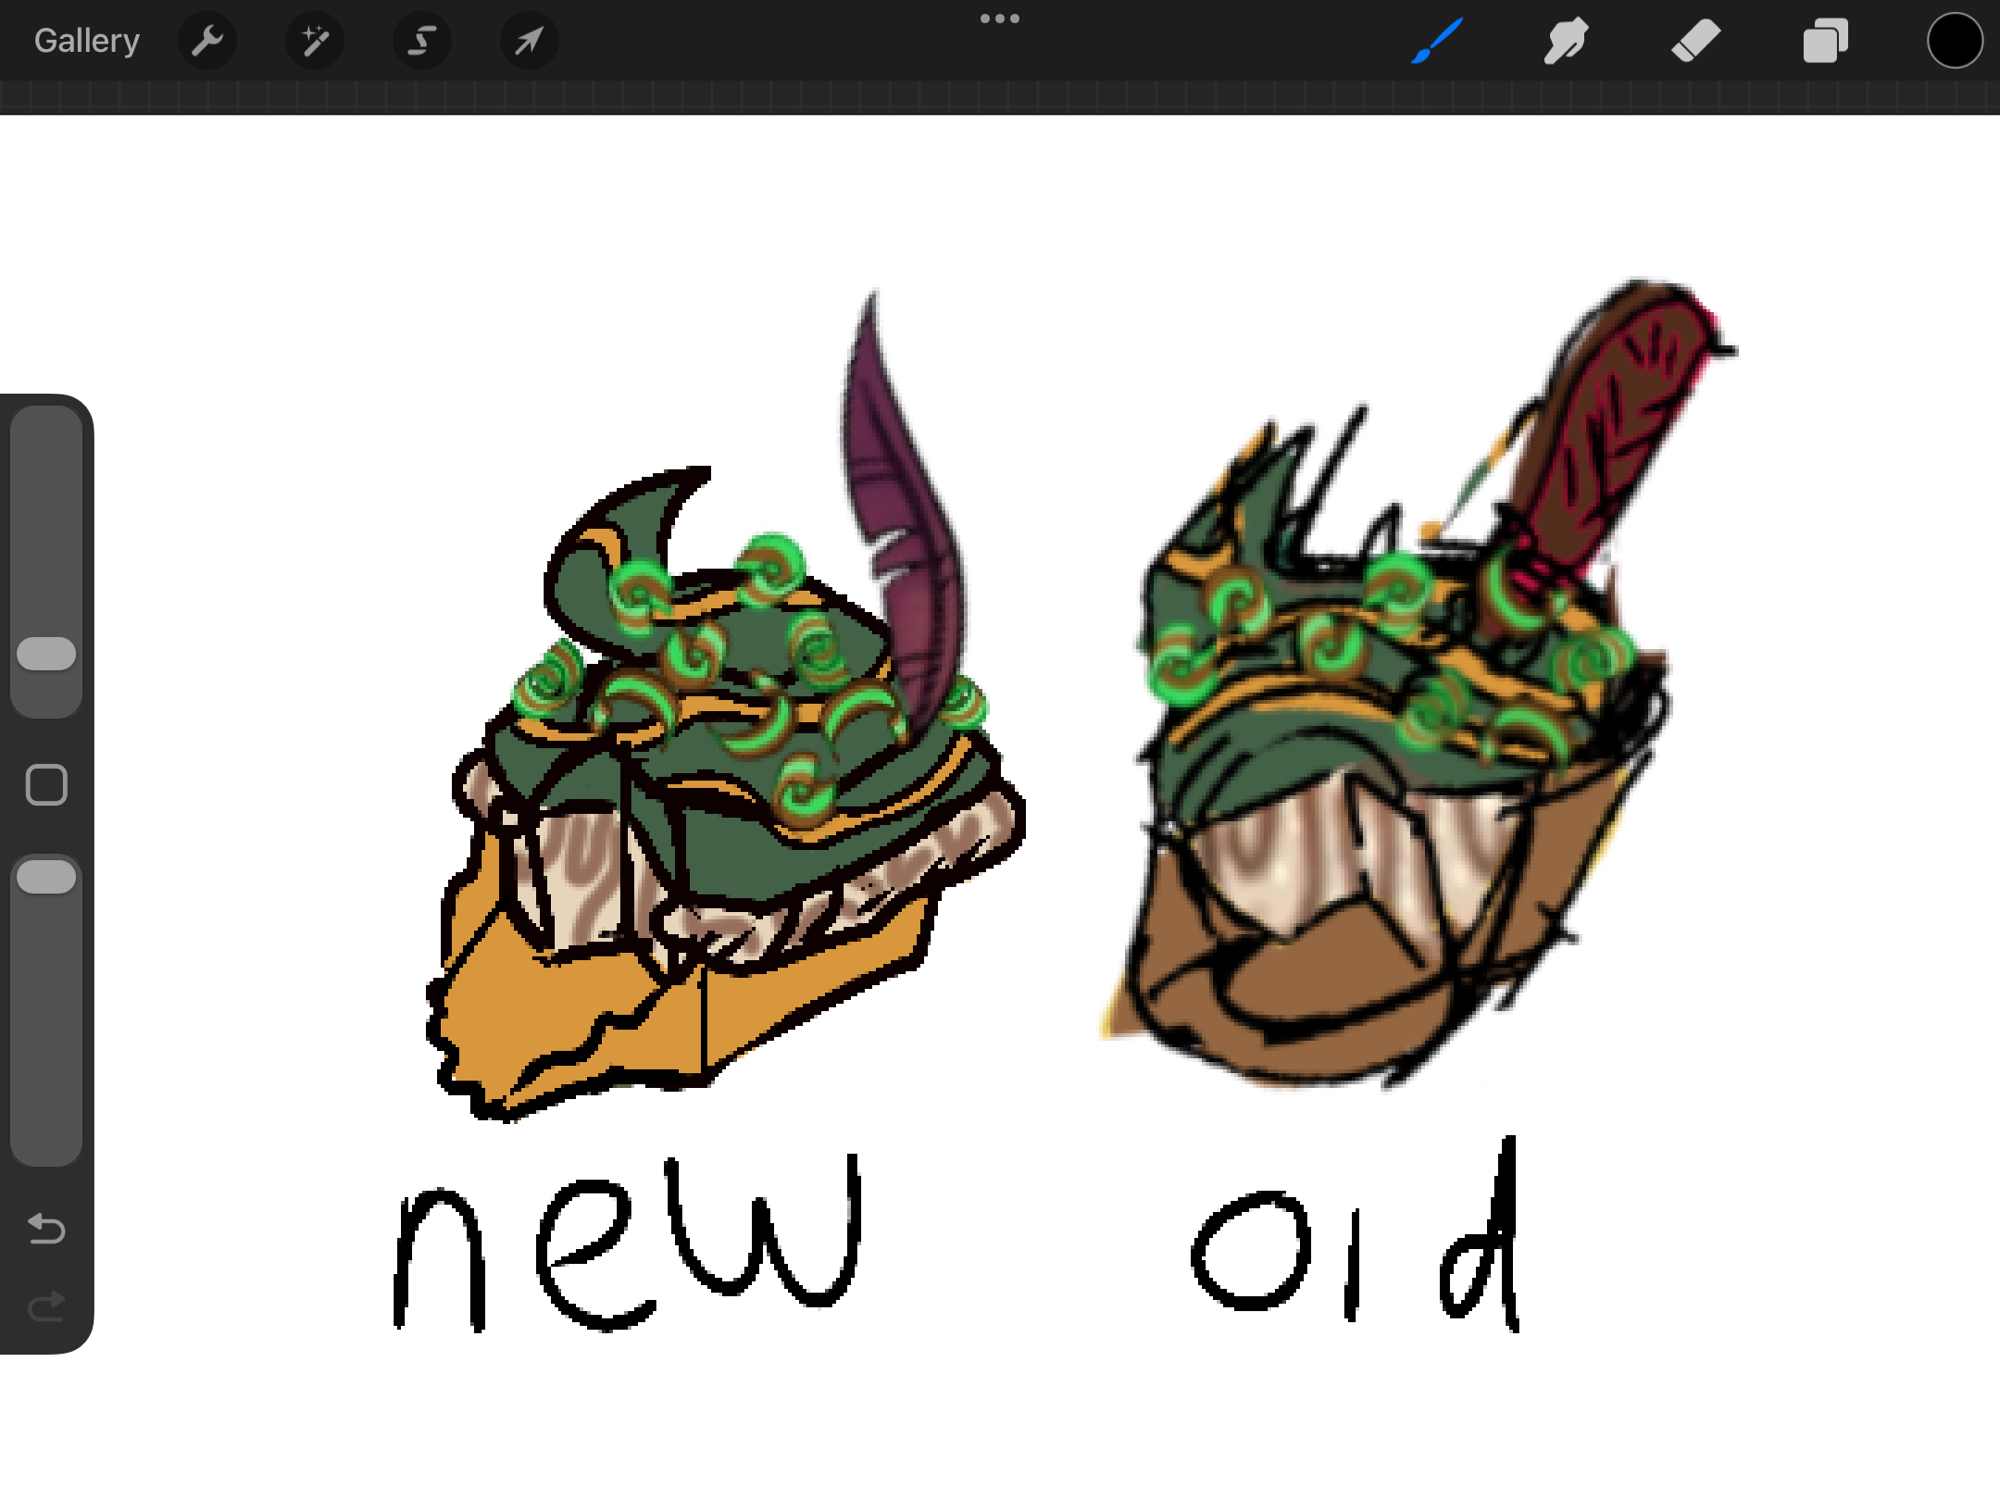Activate the Selection tool
Viewport: 2000px width, 1500px height.
point(421,41)
